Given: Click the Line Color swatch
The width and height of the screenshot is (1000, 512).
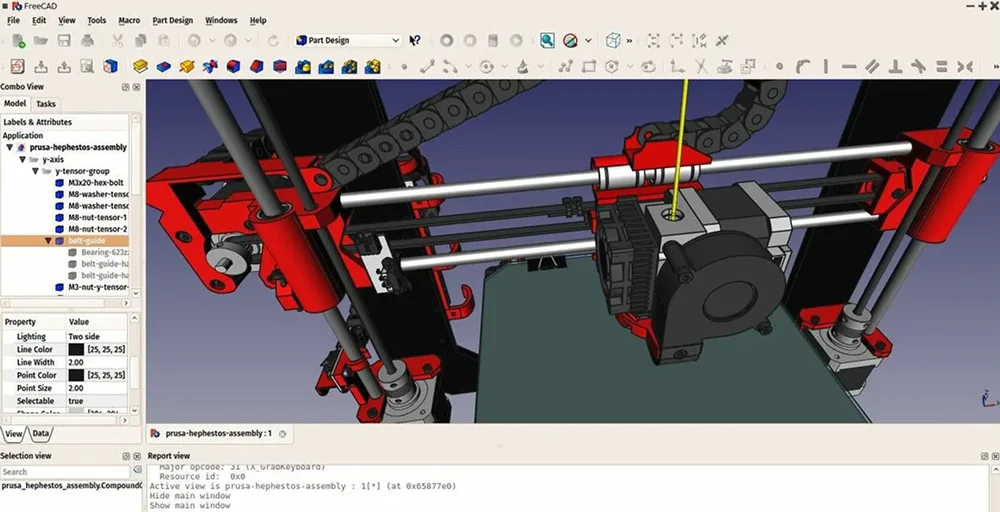Looking at the screenshot, I should (76, 350).
